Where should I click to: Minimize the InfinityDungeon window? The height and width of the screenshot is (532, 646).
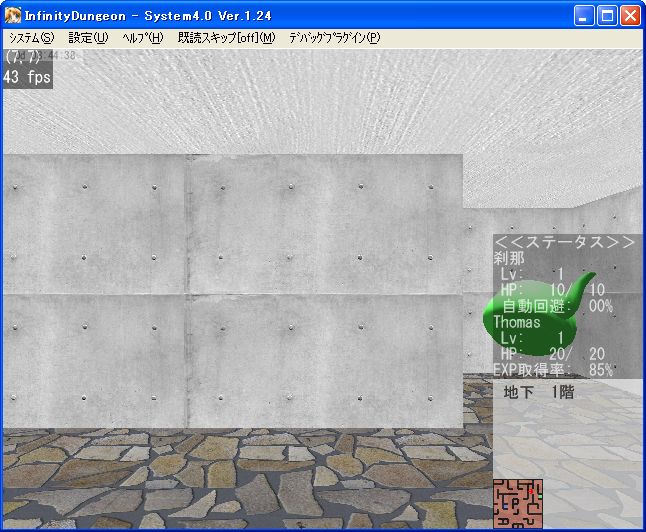click(x=584, y=16)
